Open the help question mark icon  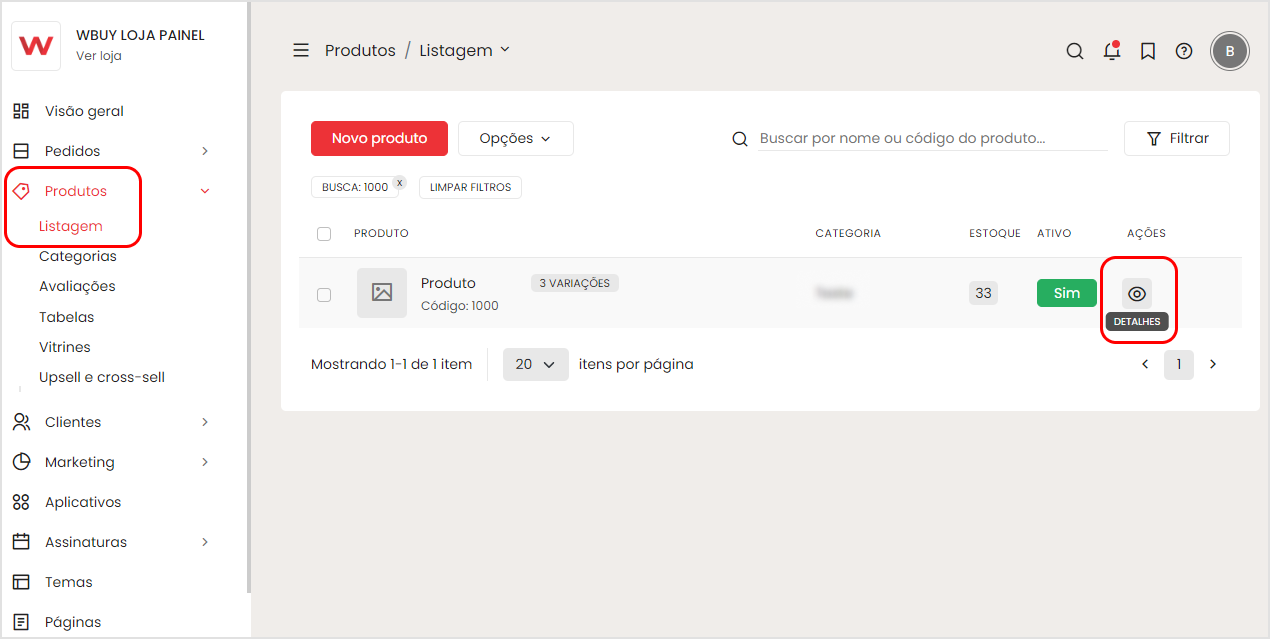coord(1184,51)
